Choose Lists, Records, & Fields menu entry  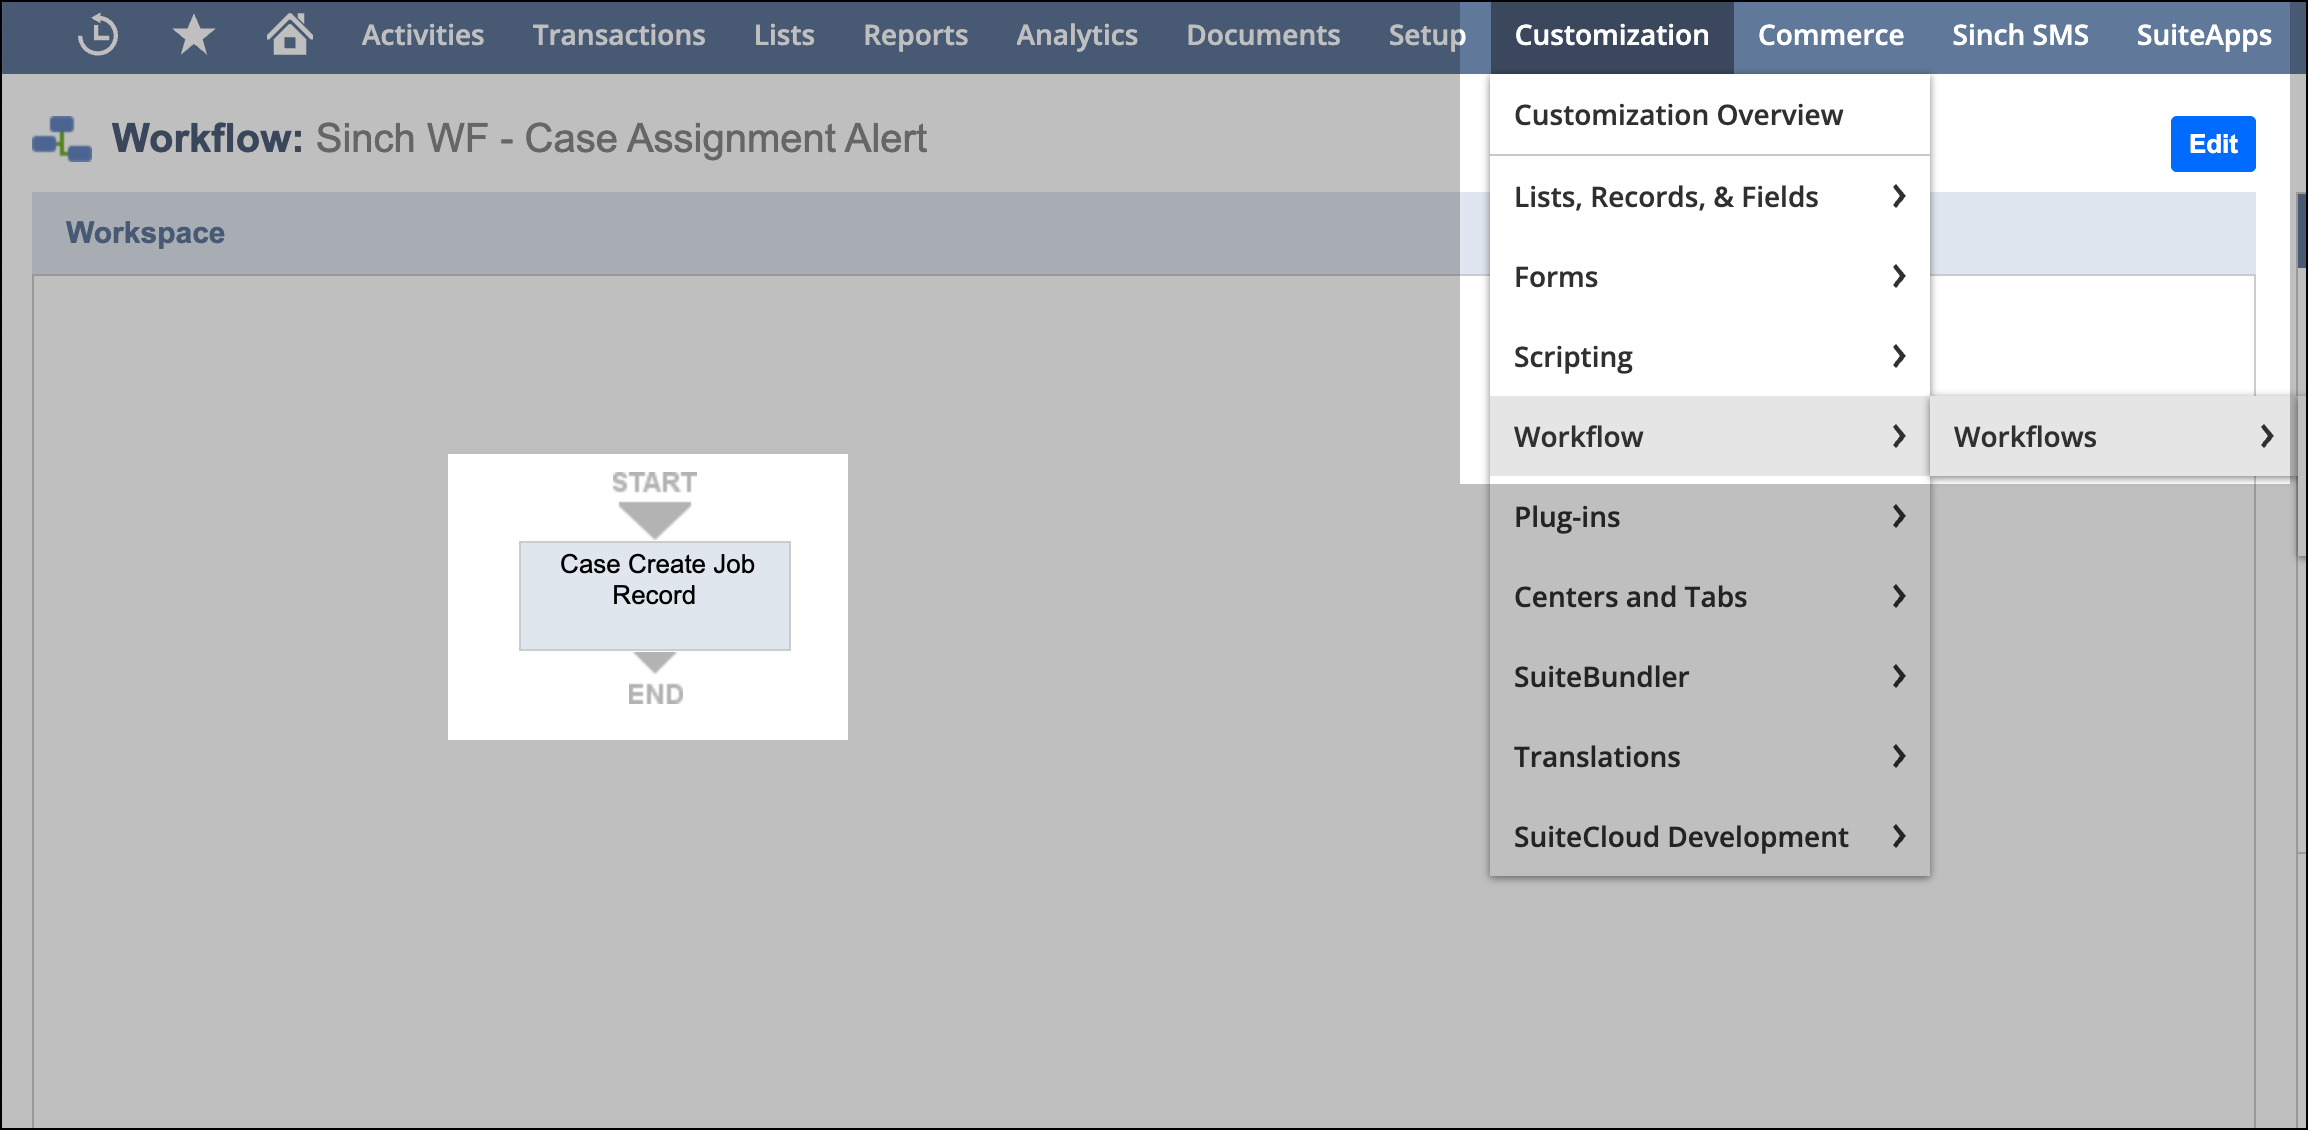point(1709,196)
